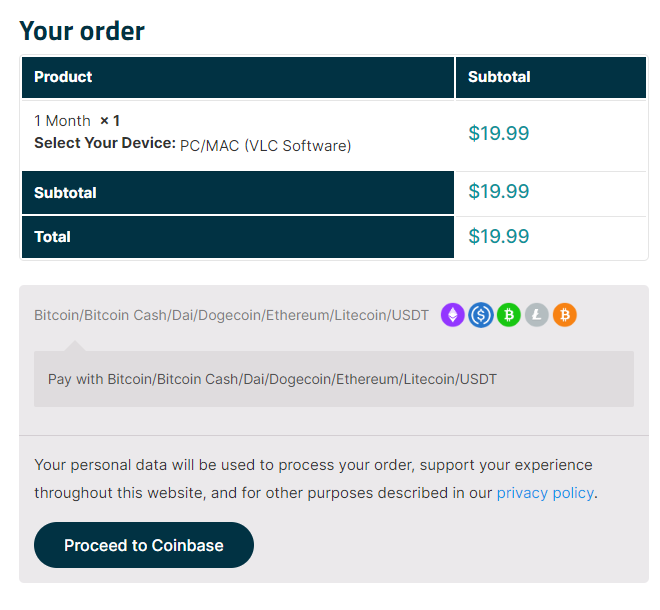The height and width of the screenshot is (610, 660).
Task: Click the Total row $19.99 amount
Action: [x=499, y=237]
